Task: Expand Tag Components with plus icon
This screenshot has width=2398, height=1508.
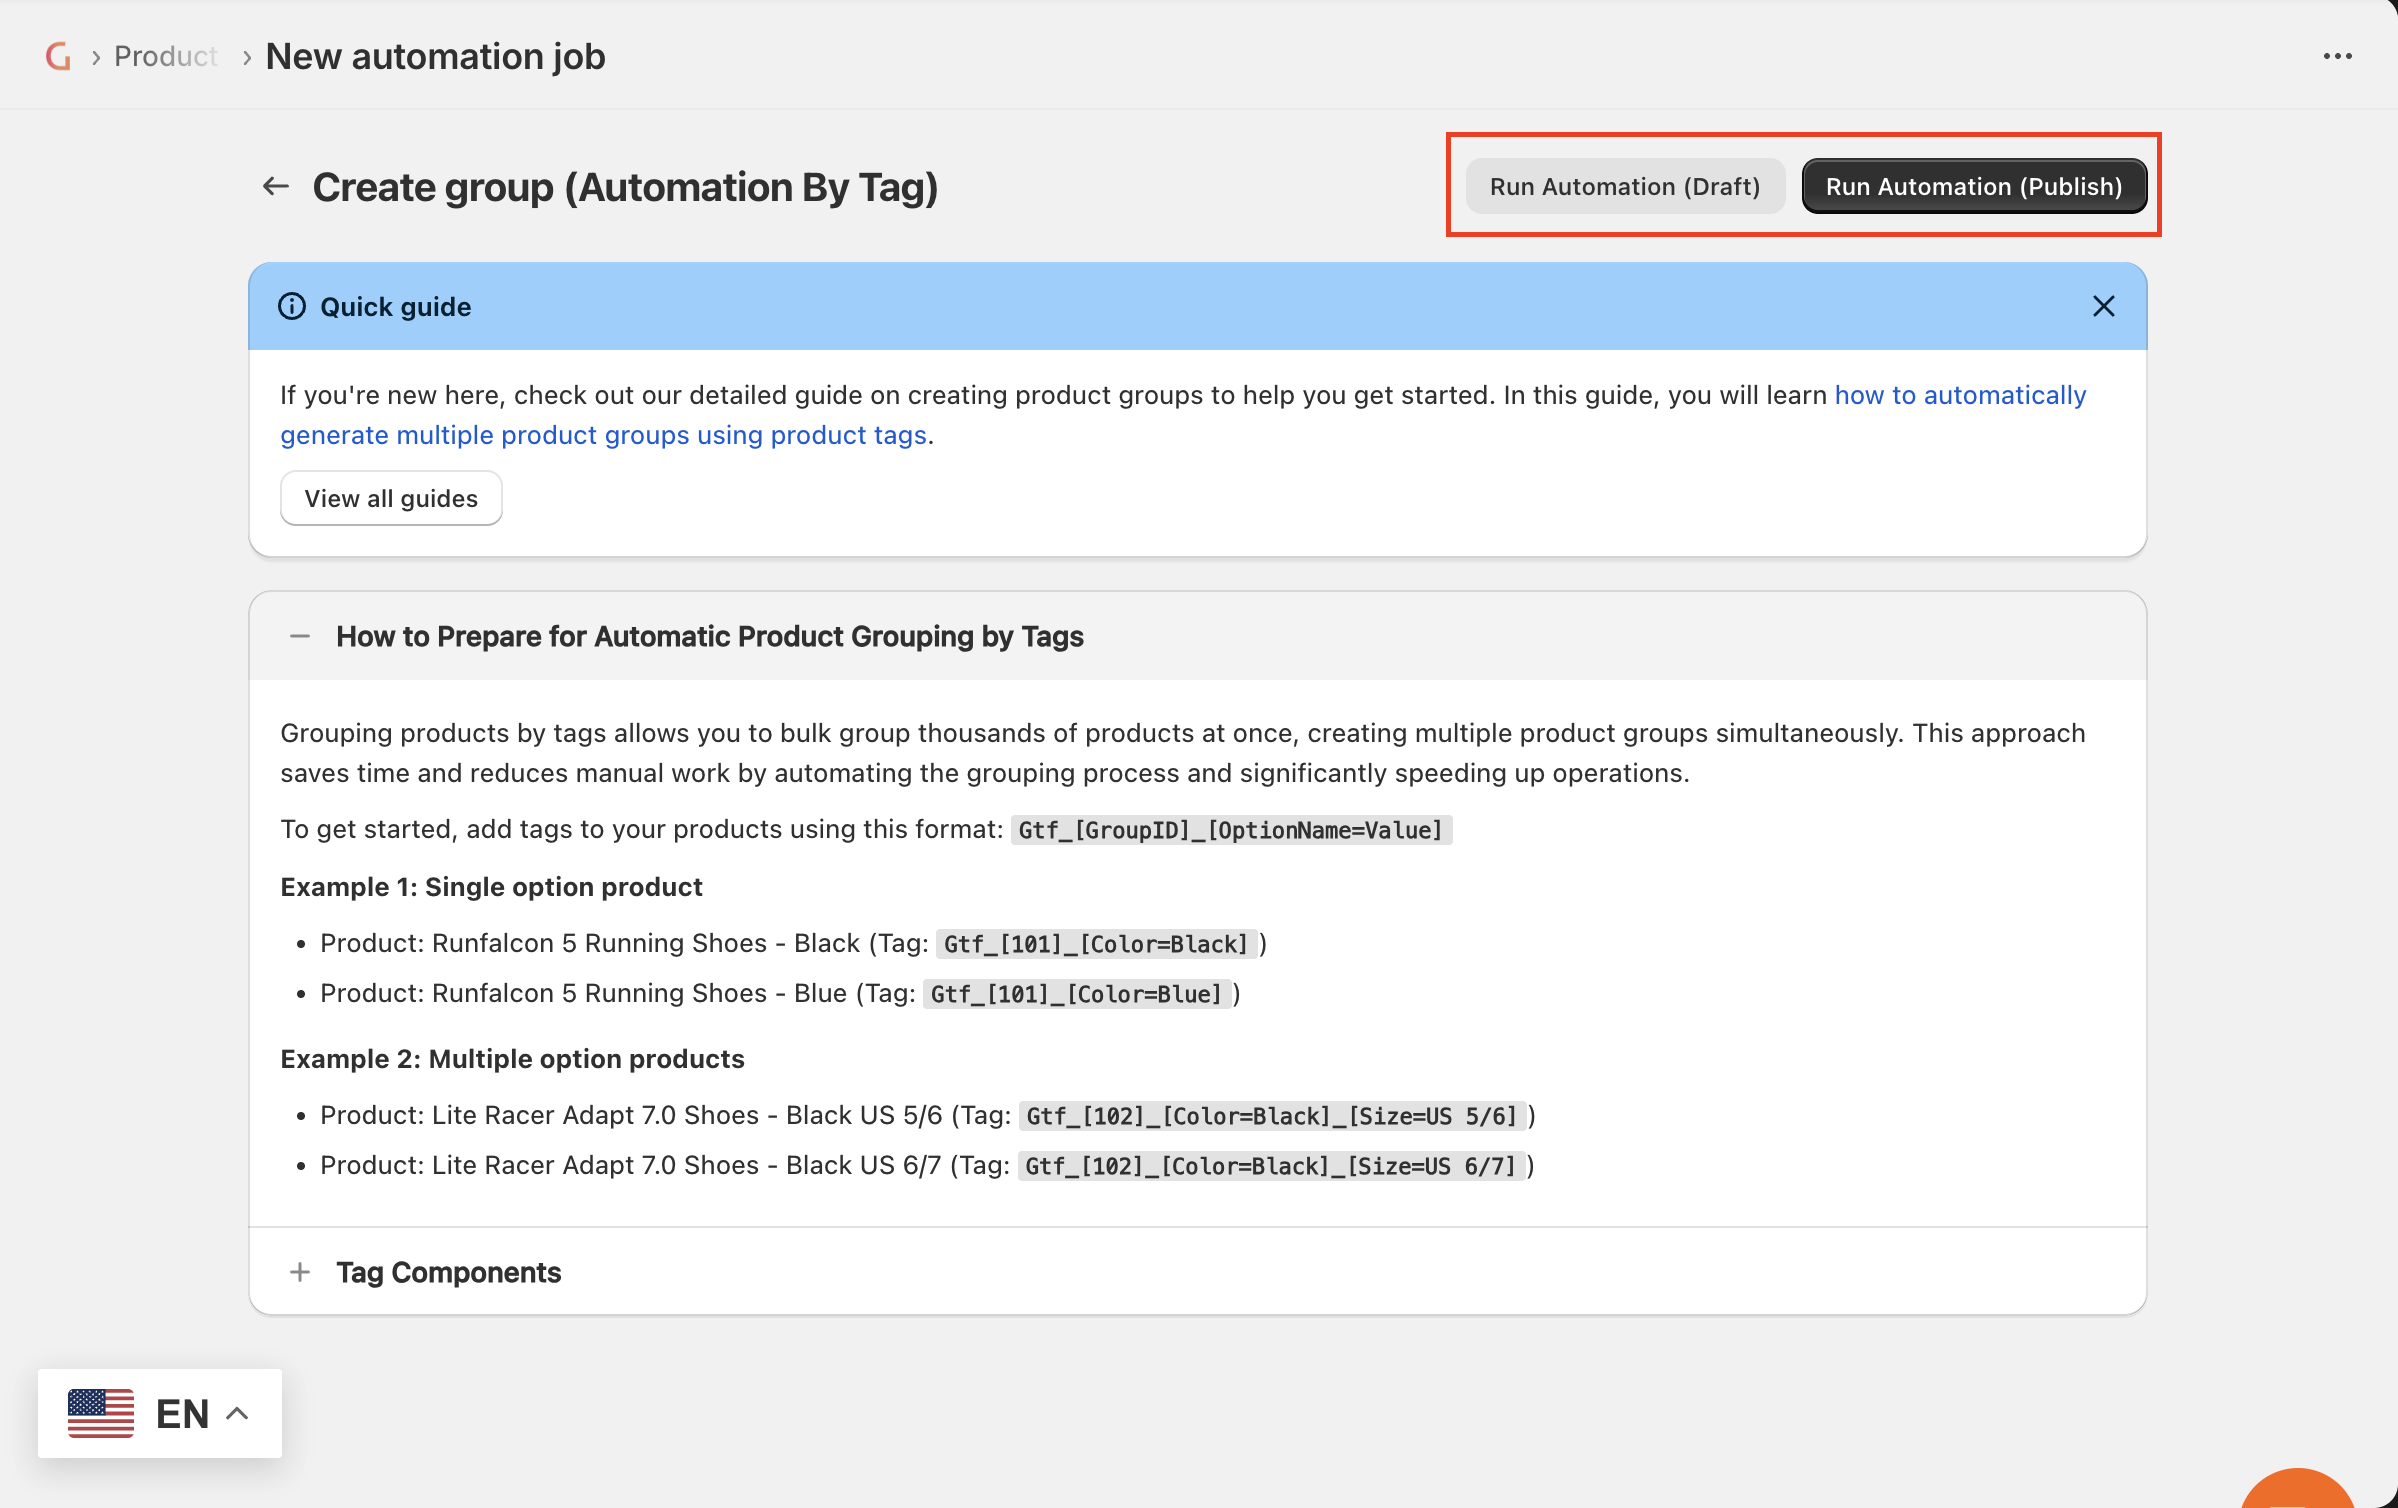Action: (x=299, y=1272)
